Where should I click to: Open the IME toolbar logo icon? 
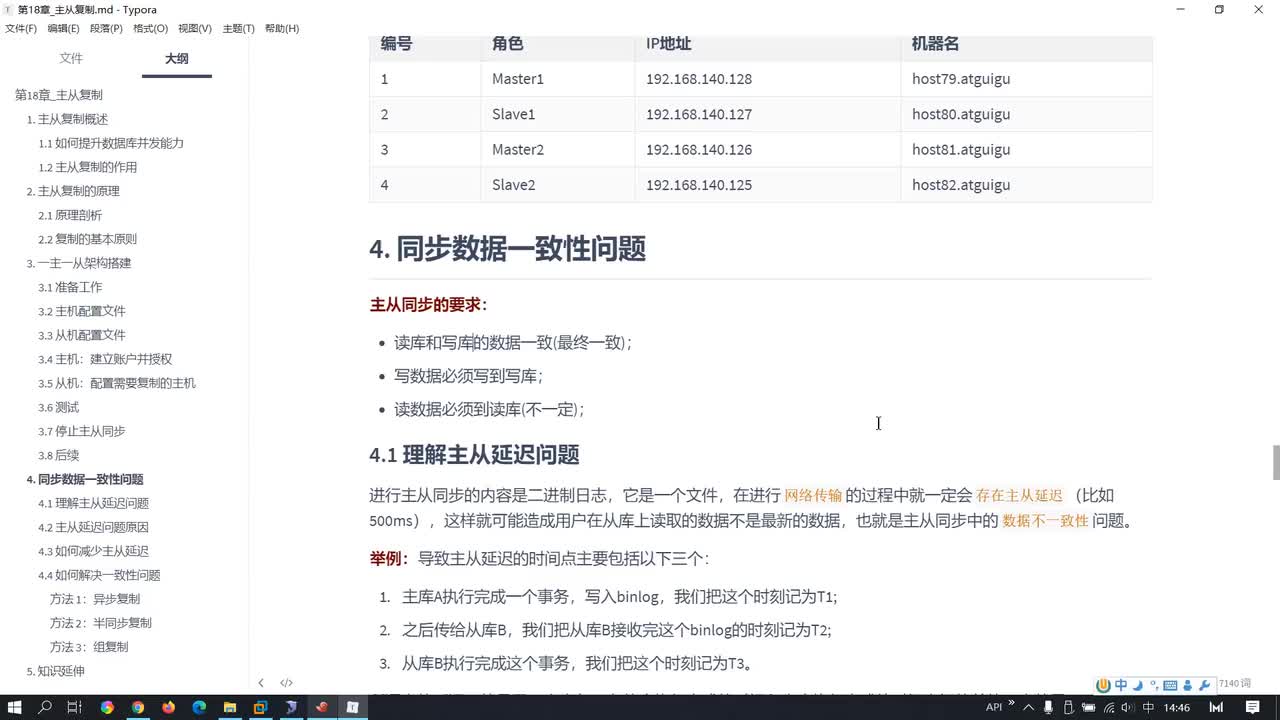pos(1103,685)
